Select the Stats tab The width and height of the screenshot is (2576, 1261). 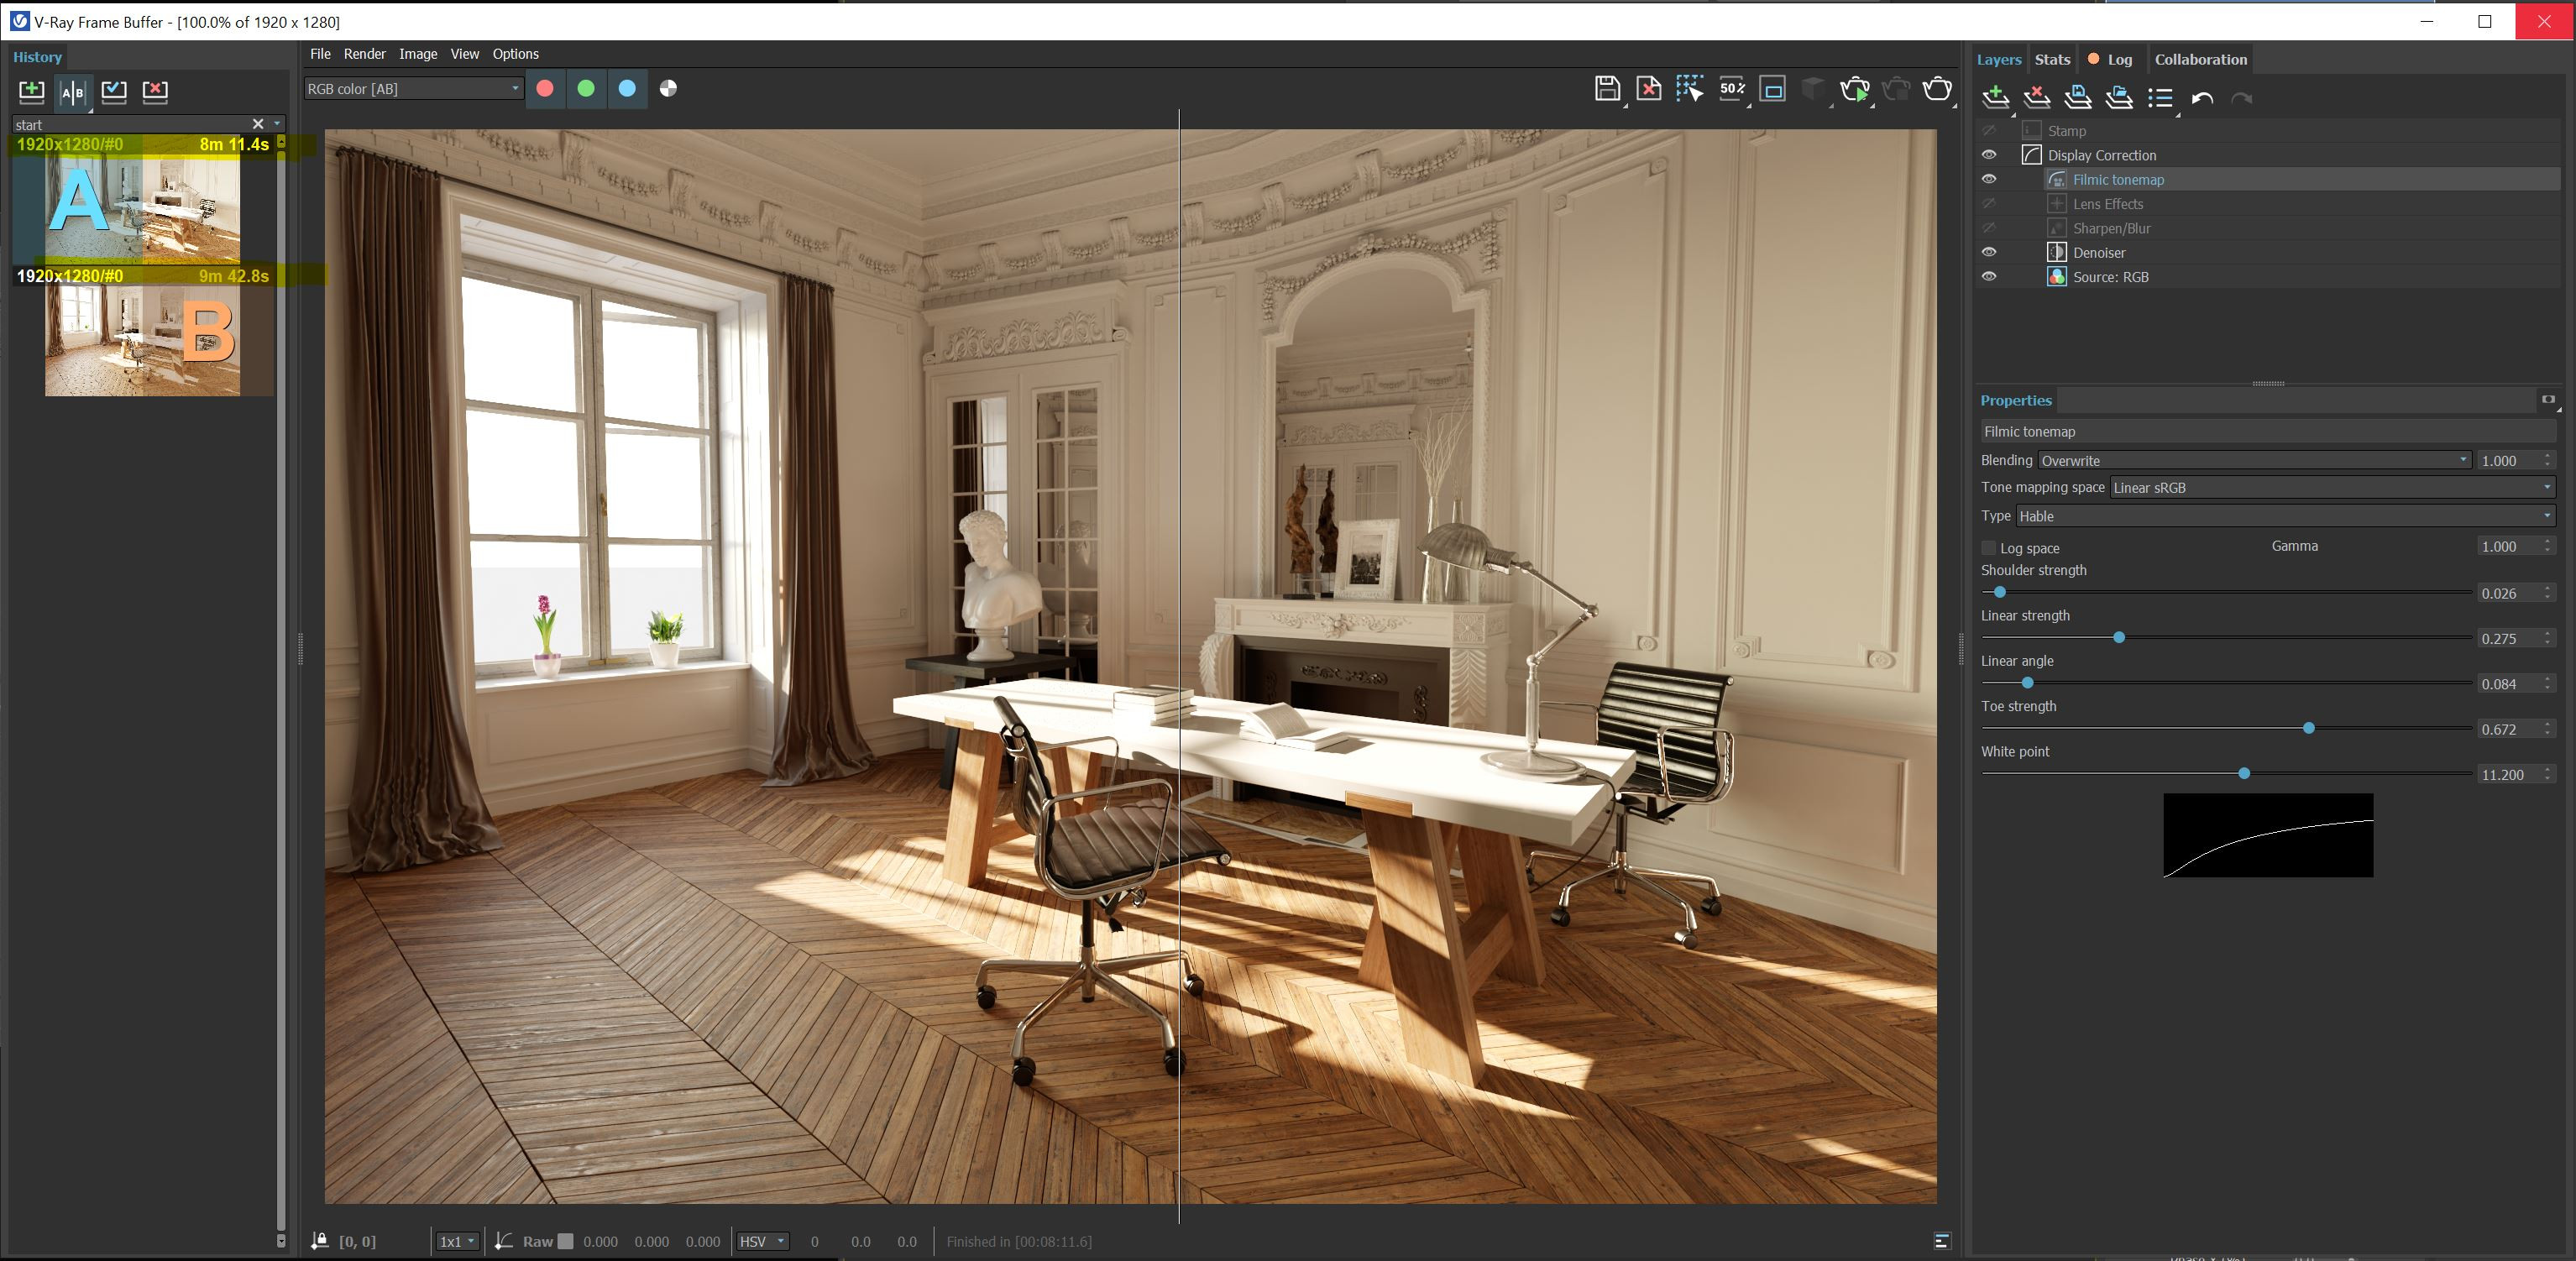[x=2052, y=57]
